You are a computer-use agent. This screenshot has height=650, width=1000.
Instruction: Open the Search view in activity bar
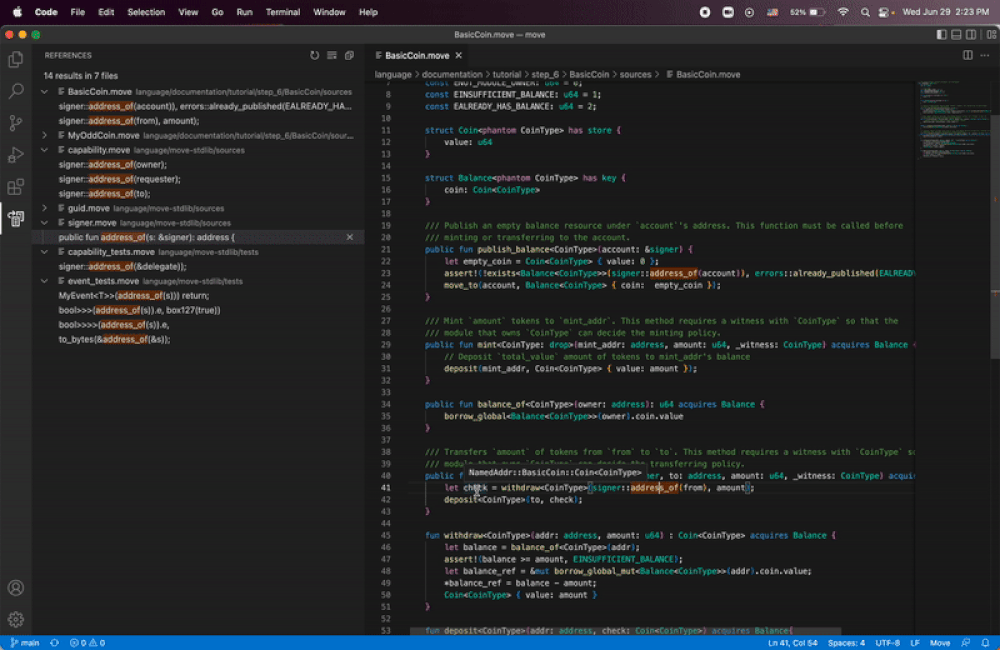point(16,91)
